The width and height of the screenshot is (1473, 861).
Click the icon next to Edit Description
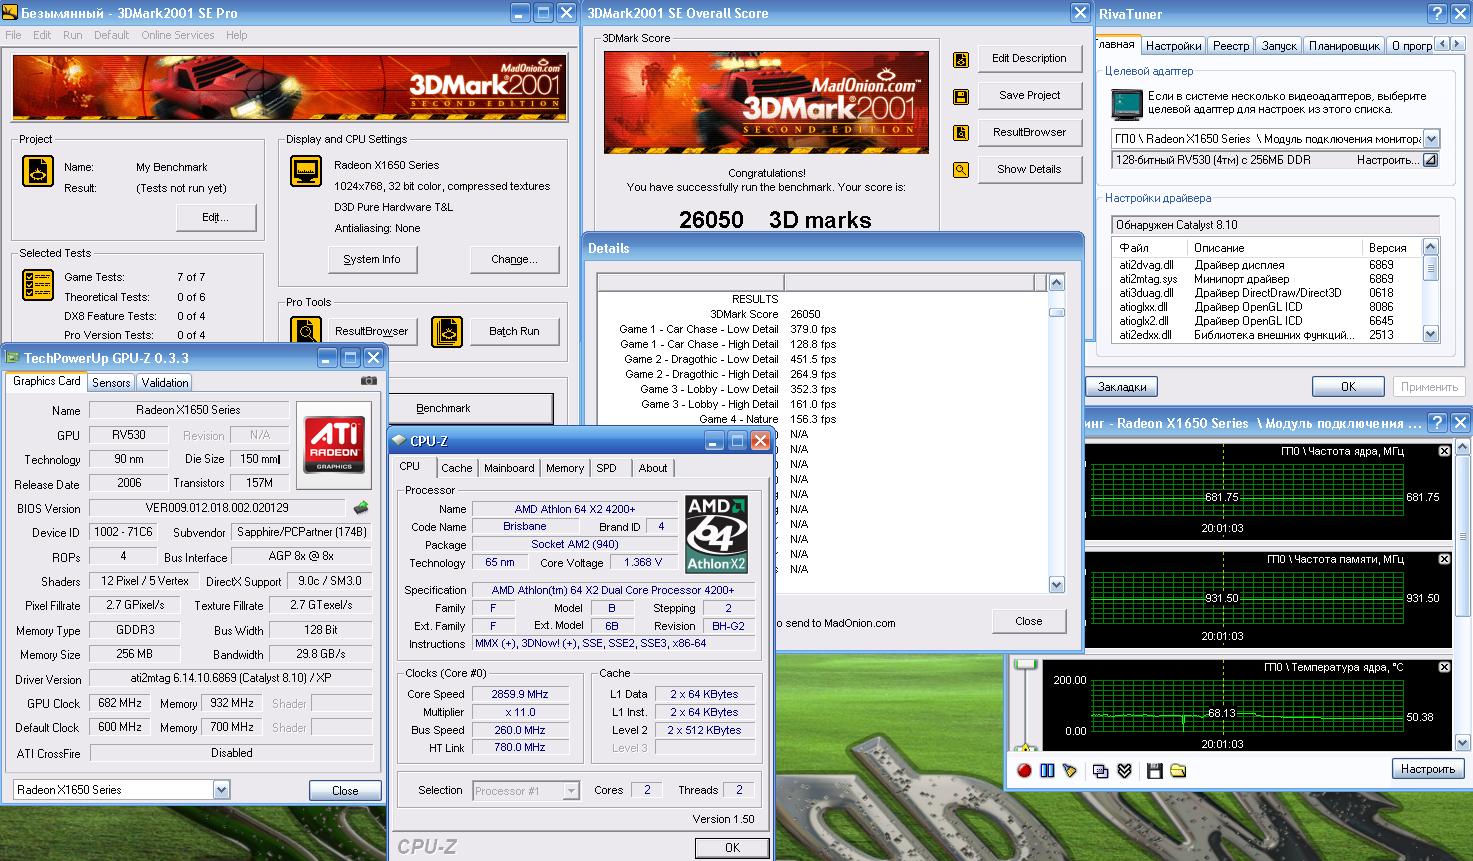[x=961, y=60]
